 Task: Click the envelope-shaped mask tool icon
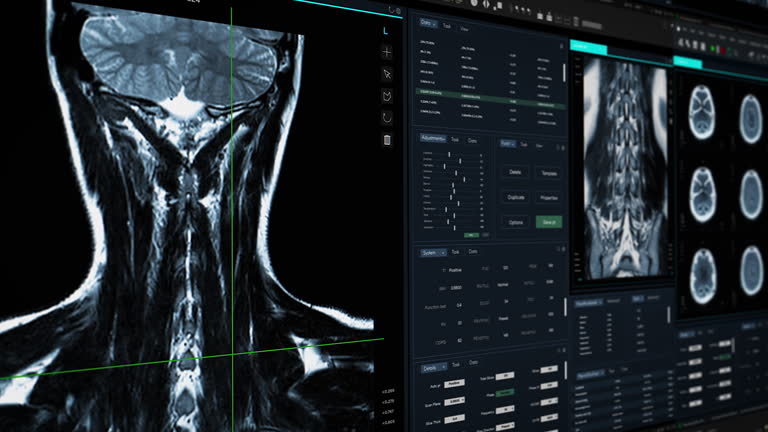(387, 96)
